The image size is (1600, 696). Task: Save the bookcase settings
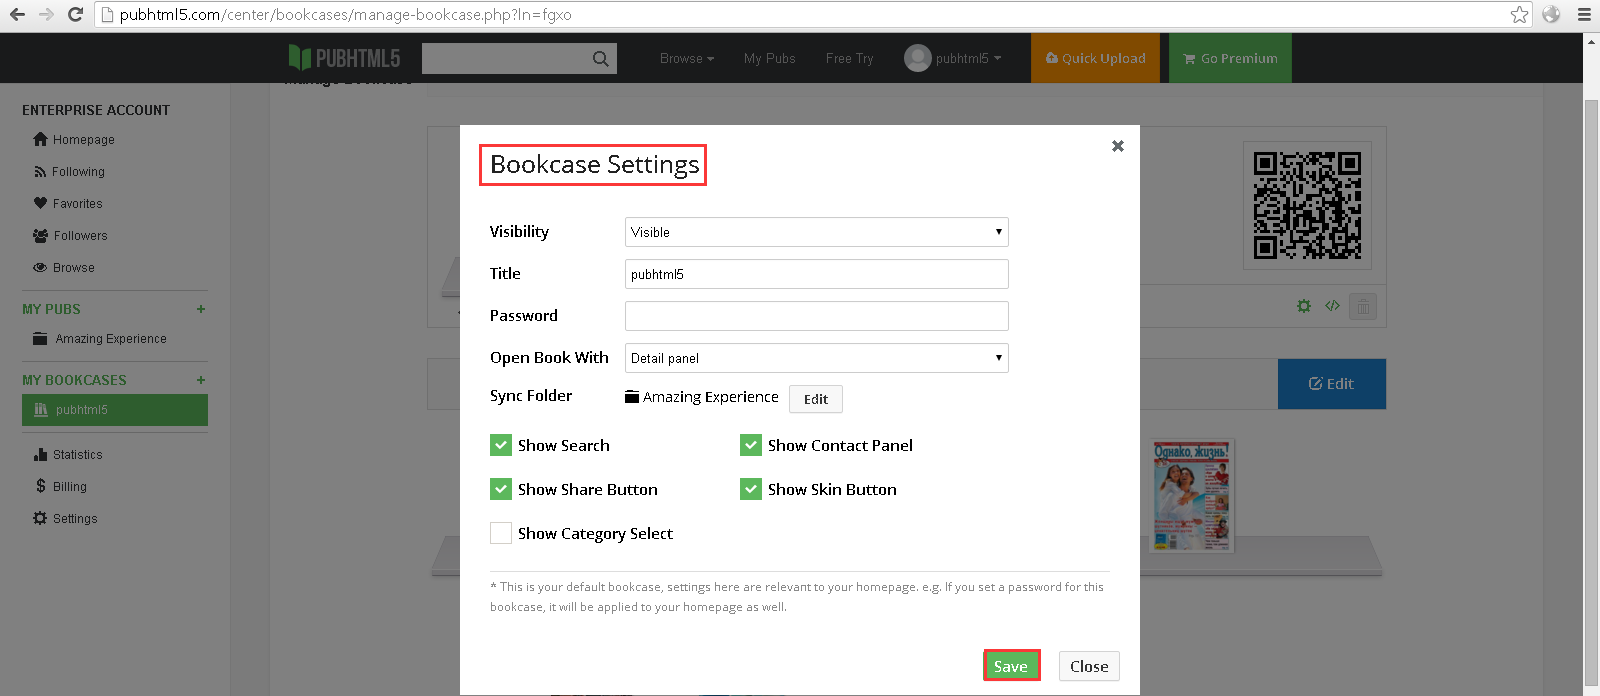(1011, 666)
